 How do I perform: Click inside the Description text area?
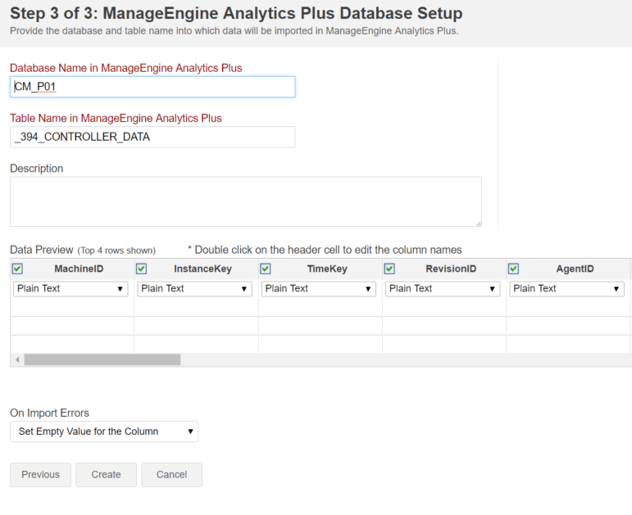tap(246, 201)
